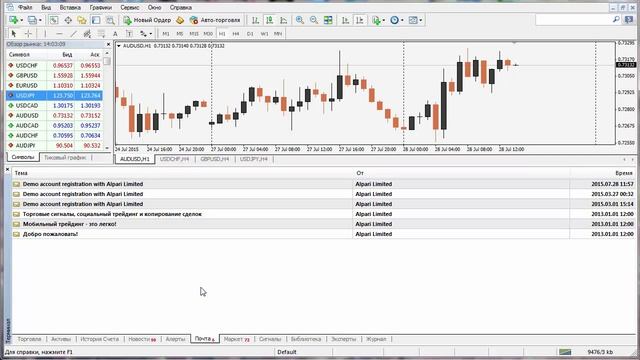Click the search magnifier icon

(x=616, y=19)
